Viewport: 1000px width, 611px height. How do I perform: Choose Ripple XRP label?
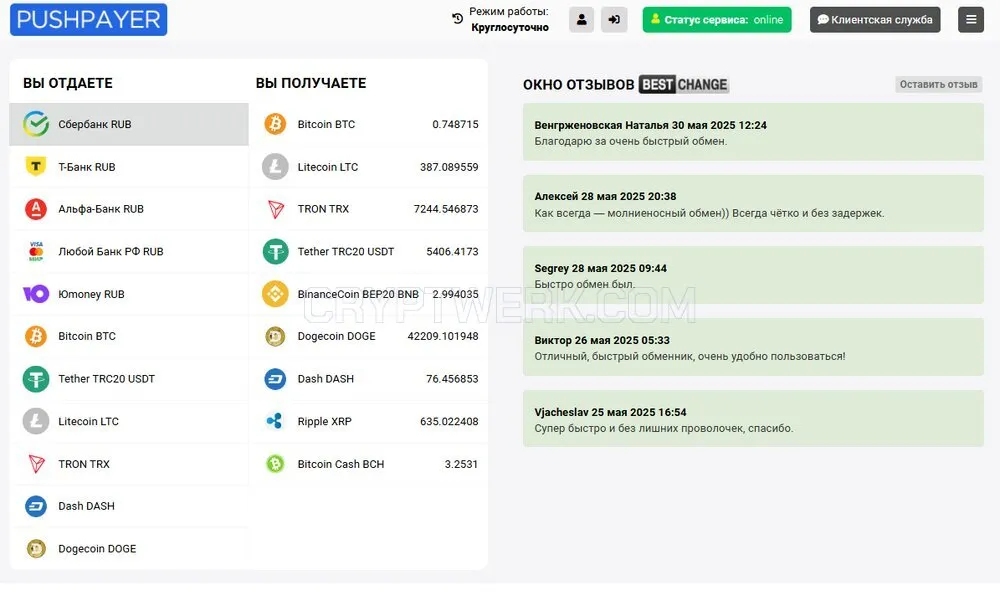324,422
